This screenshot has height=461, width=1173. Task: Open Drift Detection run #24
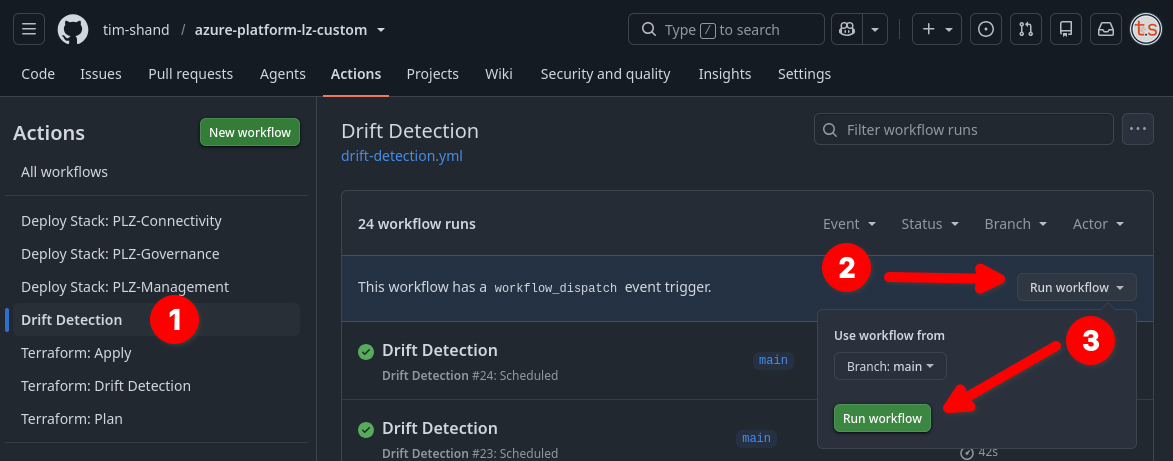(x=440, y=350)
